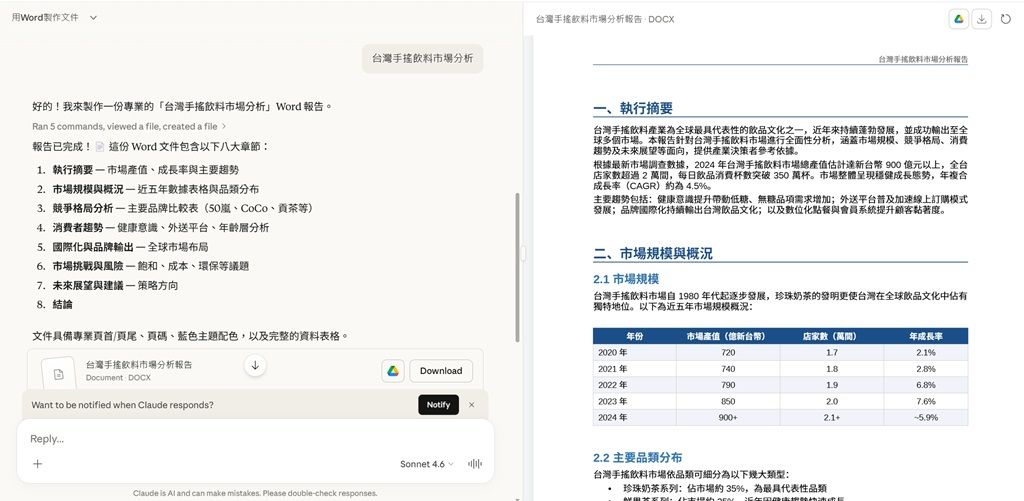Add attachment with the plus icon
Screen dimensions: 1024x501
coord(37,464)
